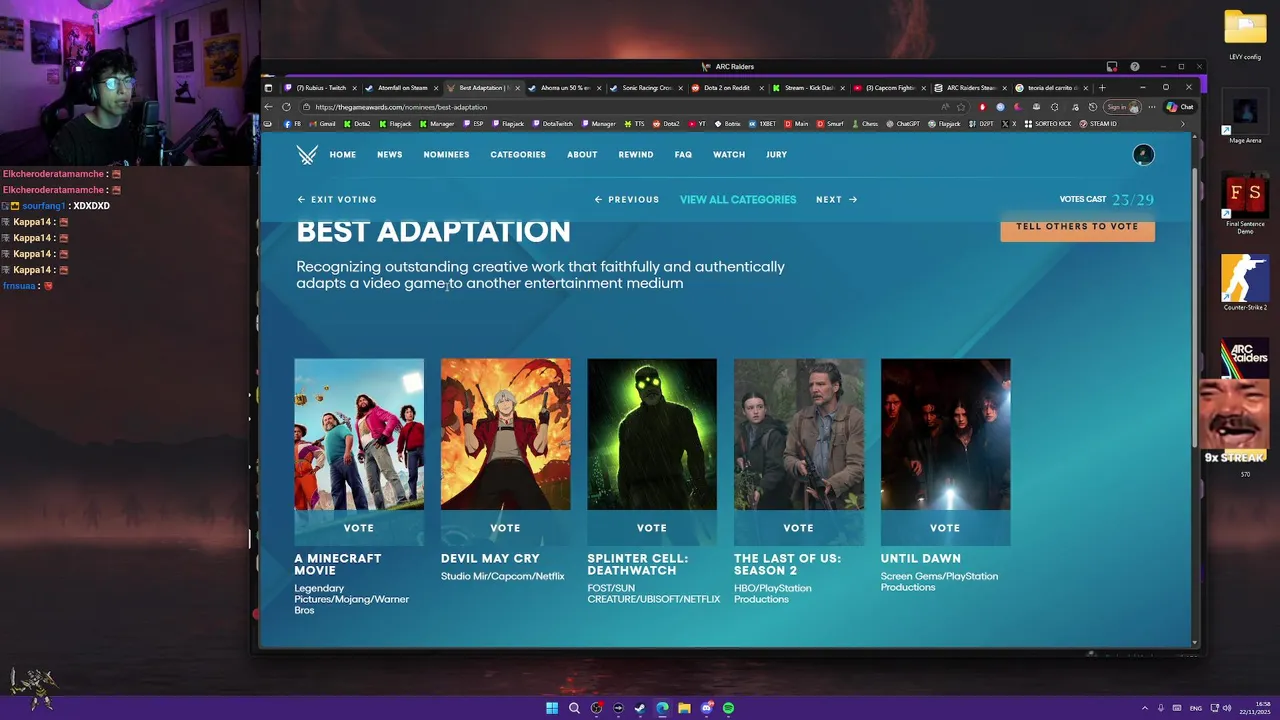
Task: Open NOMINEES in site navigation
Action: (446, 155)
